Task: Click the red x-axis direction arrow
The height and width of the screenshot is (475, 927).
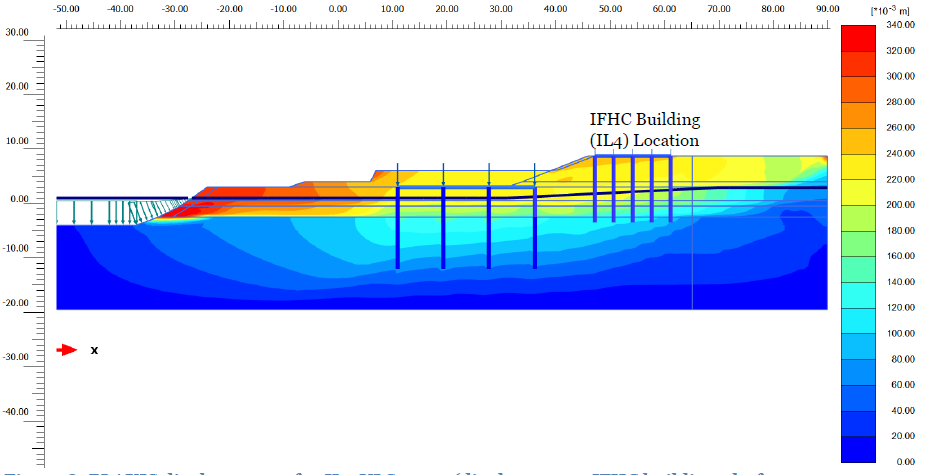Action: coord(66,350)
